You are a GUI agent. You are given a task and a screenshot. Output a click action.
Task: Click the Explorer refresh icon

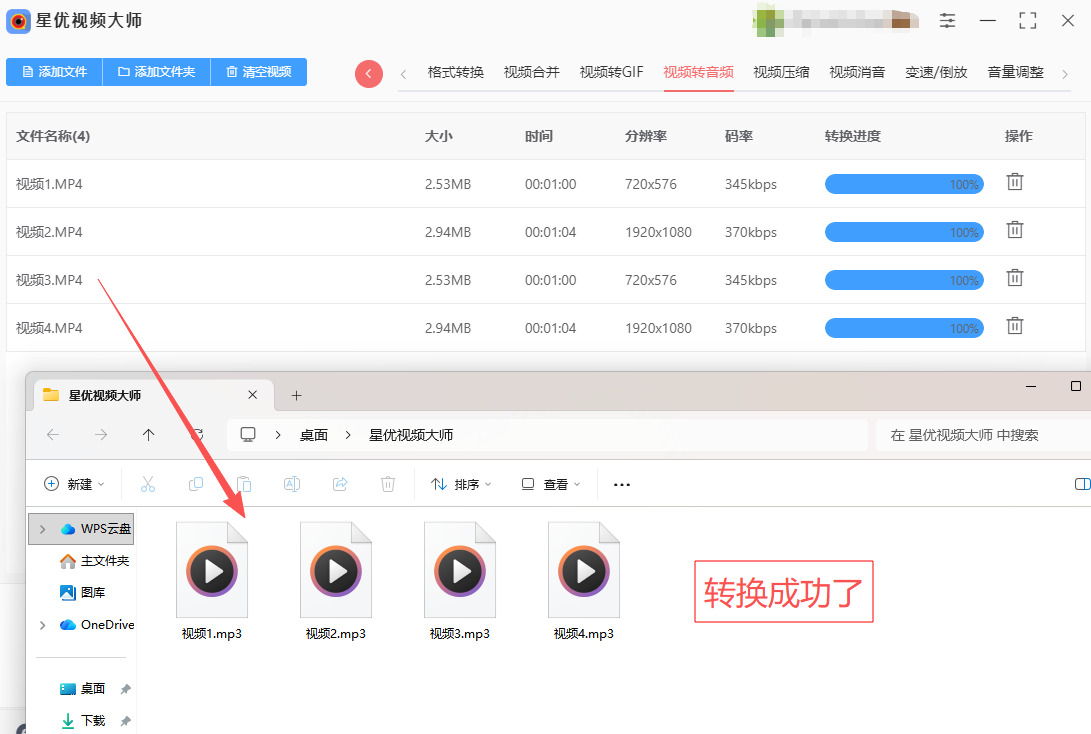(x=197, y=435)
